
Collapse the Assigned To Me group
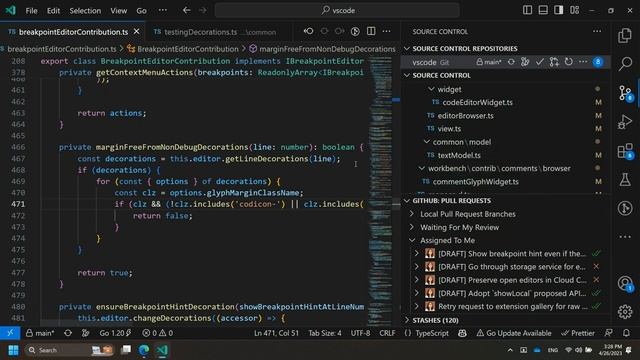coord(447,240)
